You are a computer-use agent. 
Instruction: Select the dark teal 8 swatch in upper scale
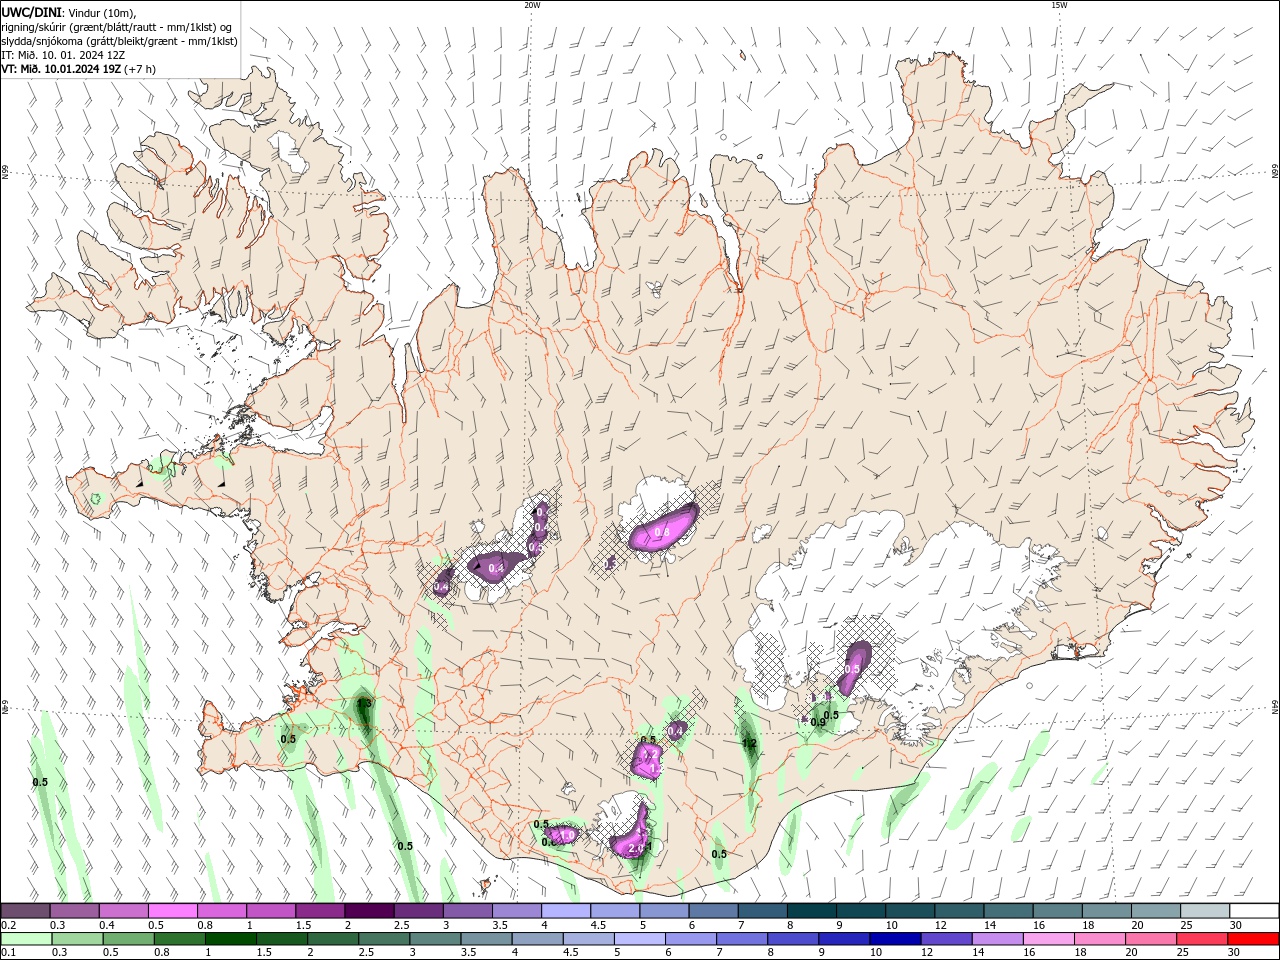[812, 911]
